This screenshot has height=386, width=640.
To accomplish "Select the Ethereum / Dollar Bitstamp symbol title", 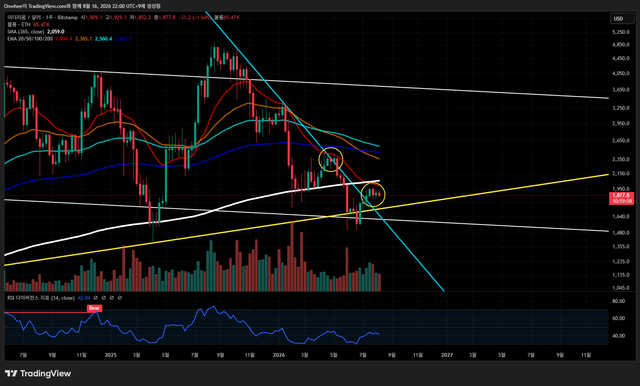I will click(x=42, y=18).
